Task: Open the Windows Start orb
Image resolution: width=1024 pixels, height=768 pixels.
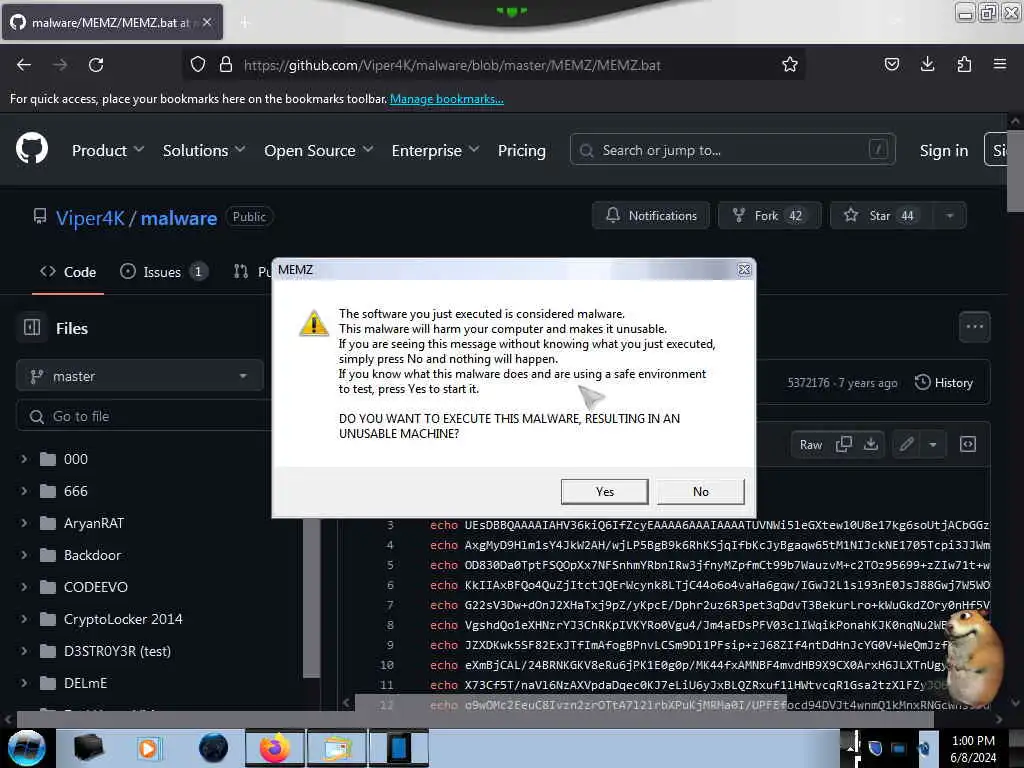Action: point(26,748)
